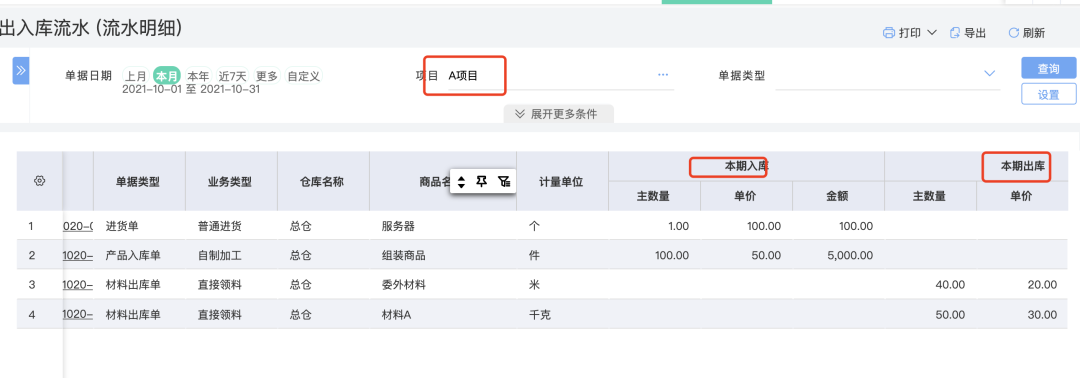Select the 近7天 date range option
Viewport: 1080px width, 378px height.
(233, 75)
